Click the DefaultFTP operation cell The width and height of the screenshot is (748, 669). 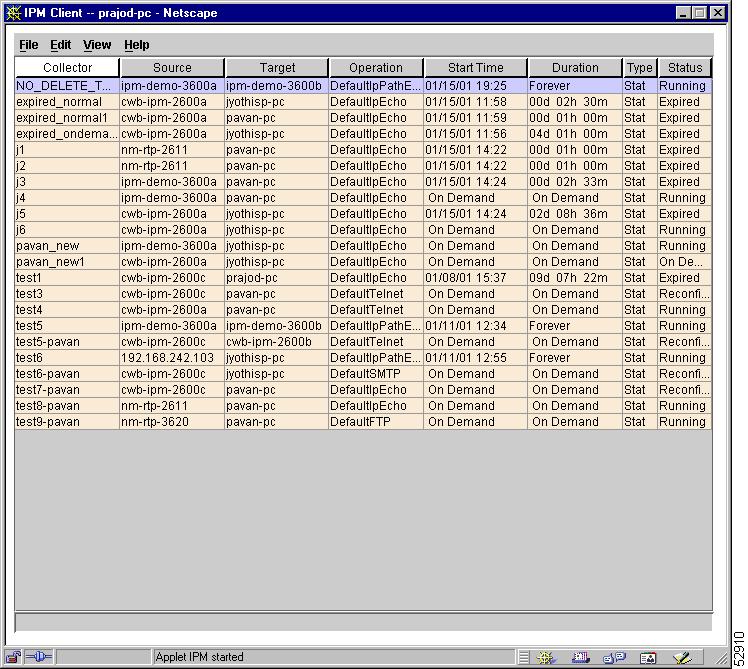376,422
